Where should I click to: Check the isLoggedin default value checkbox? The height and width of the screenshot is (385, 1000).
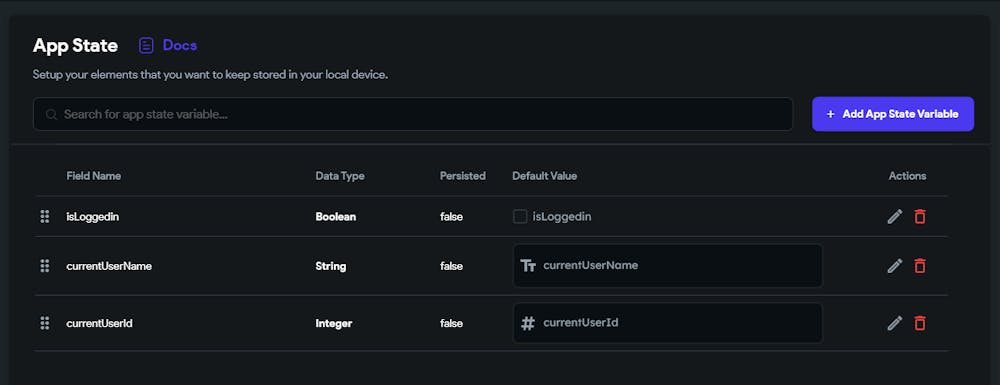coord(520,217)
